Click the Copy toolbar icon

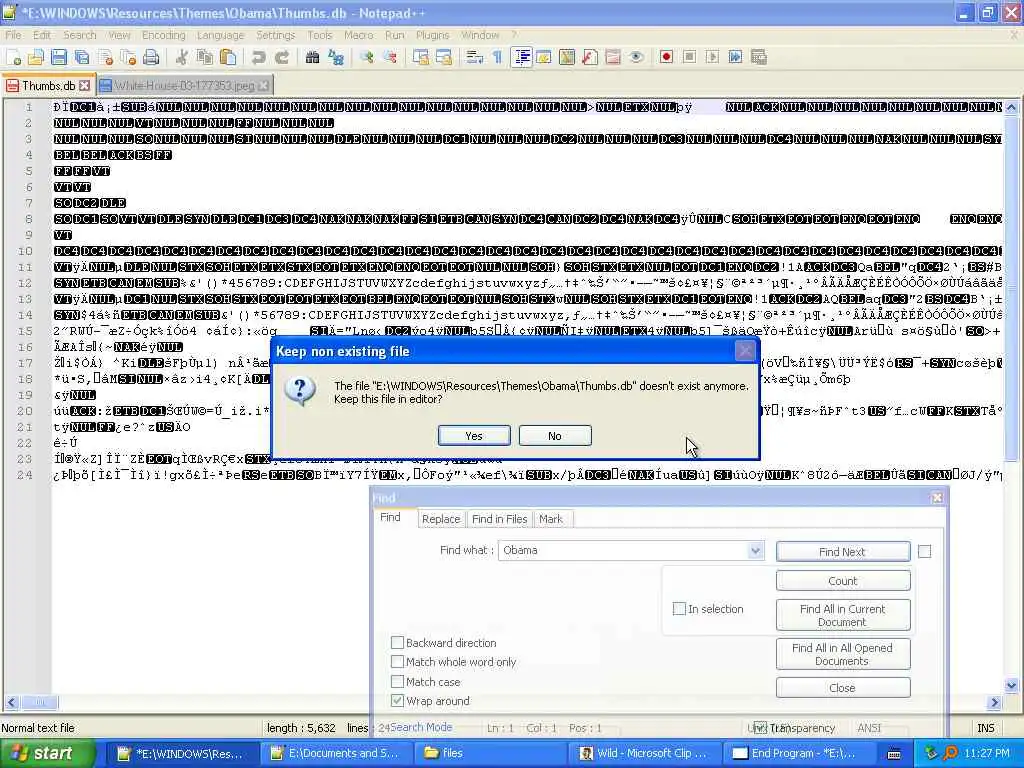click(x=204, y=57)
